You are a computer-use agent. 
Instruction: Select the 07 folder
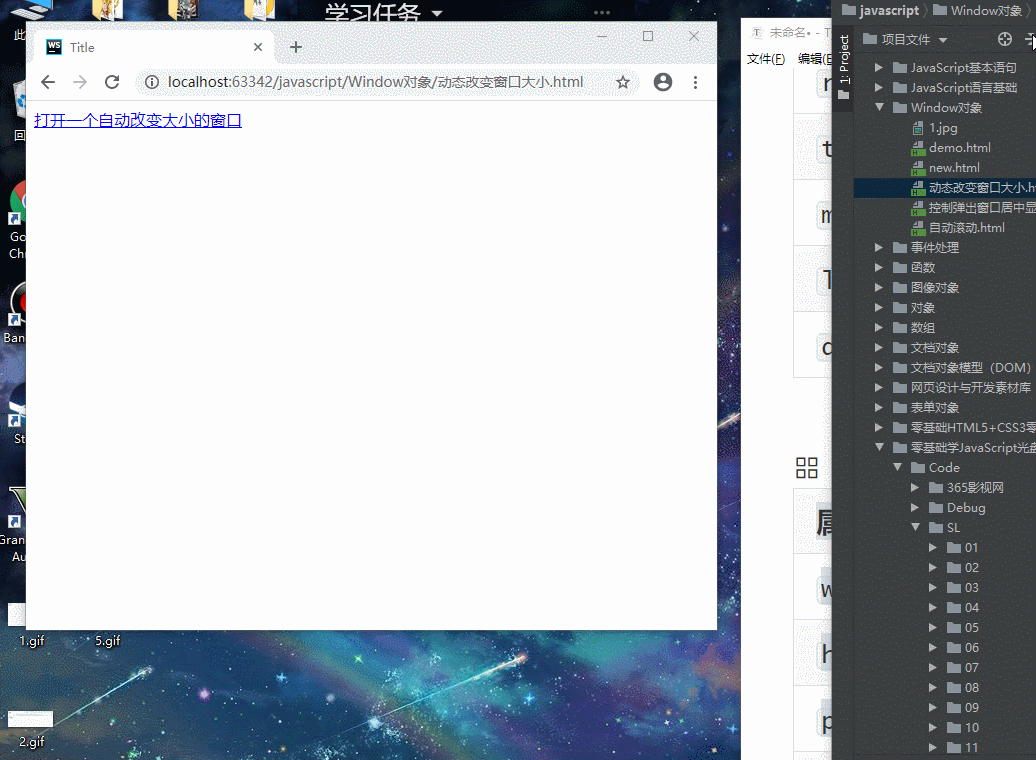963,667
